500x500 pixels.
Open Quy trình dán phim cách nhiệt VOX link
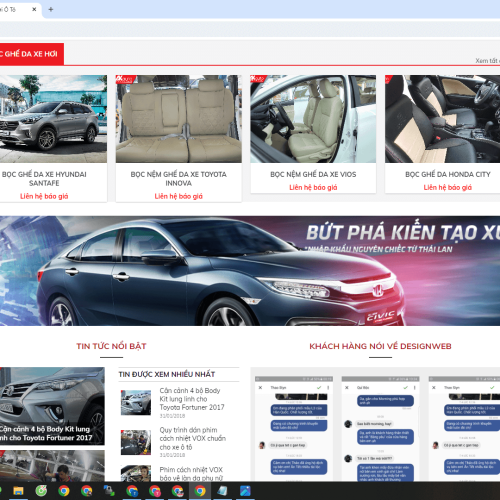tap(192, 439)
